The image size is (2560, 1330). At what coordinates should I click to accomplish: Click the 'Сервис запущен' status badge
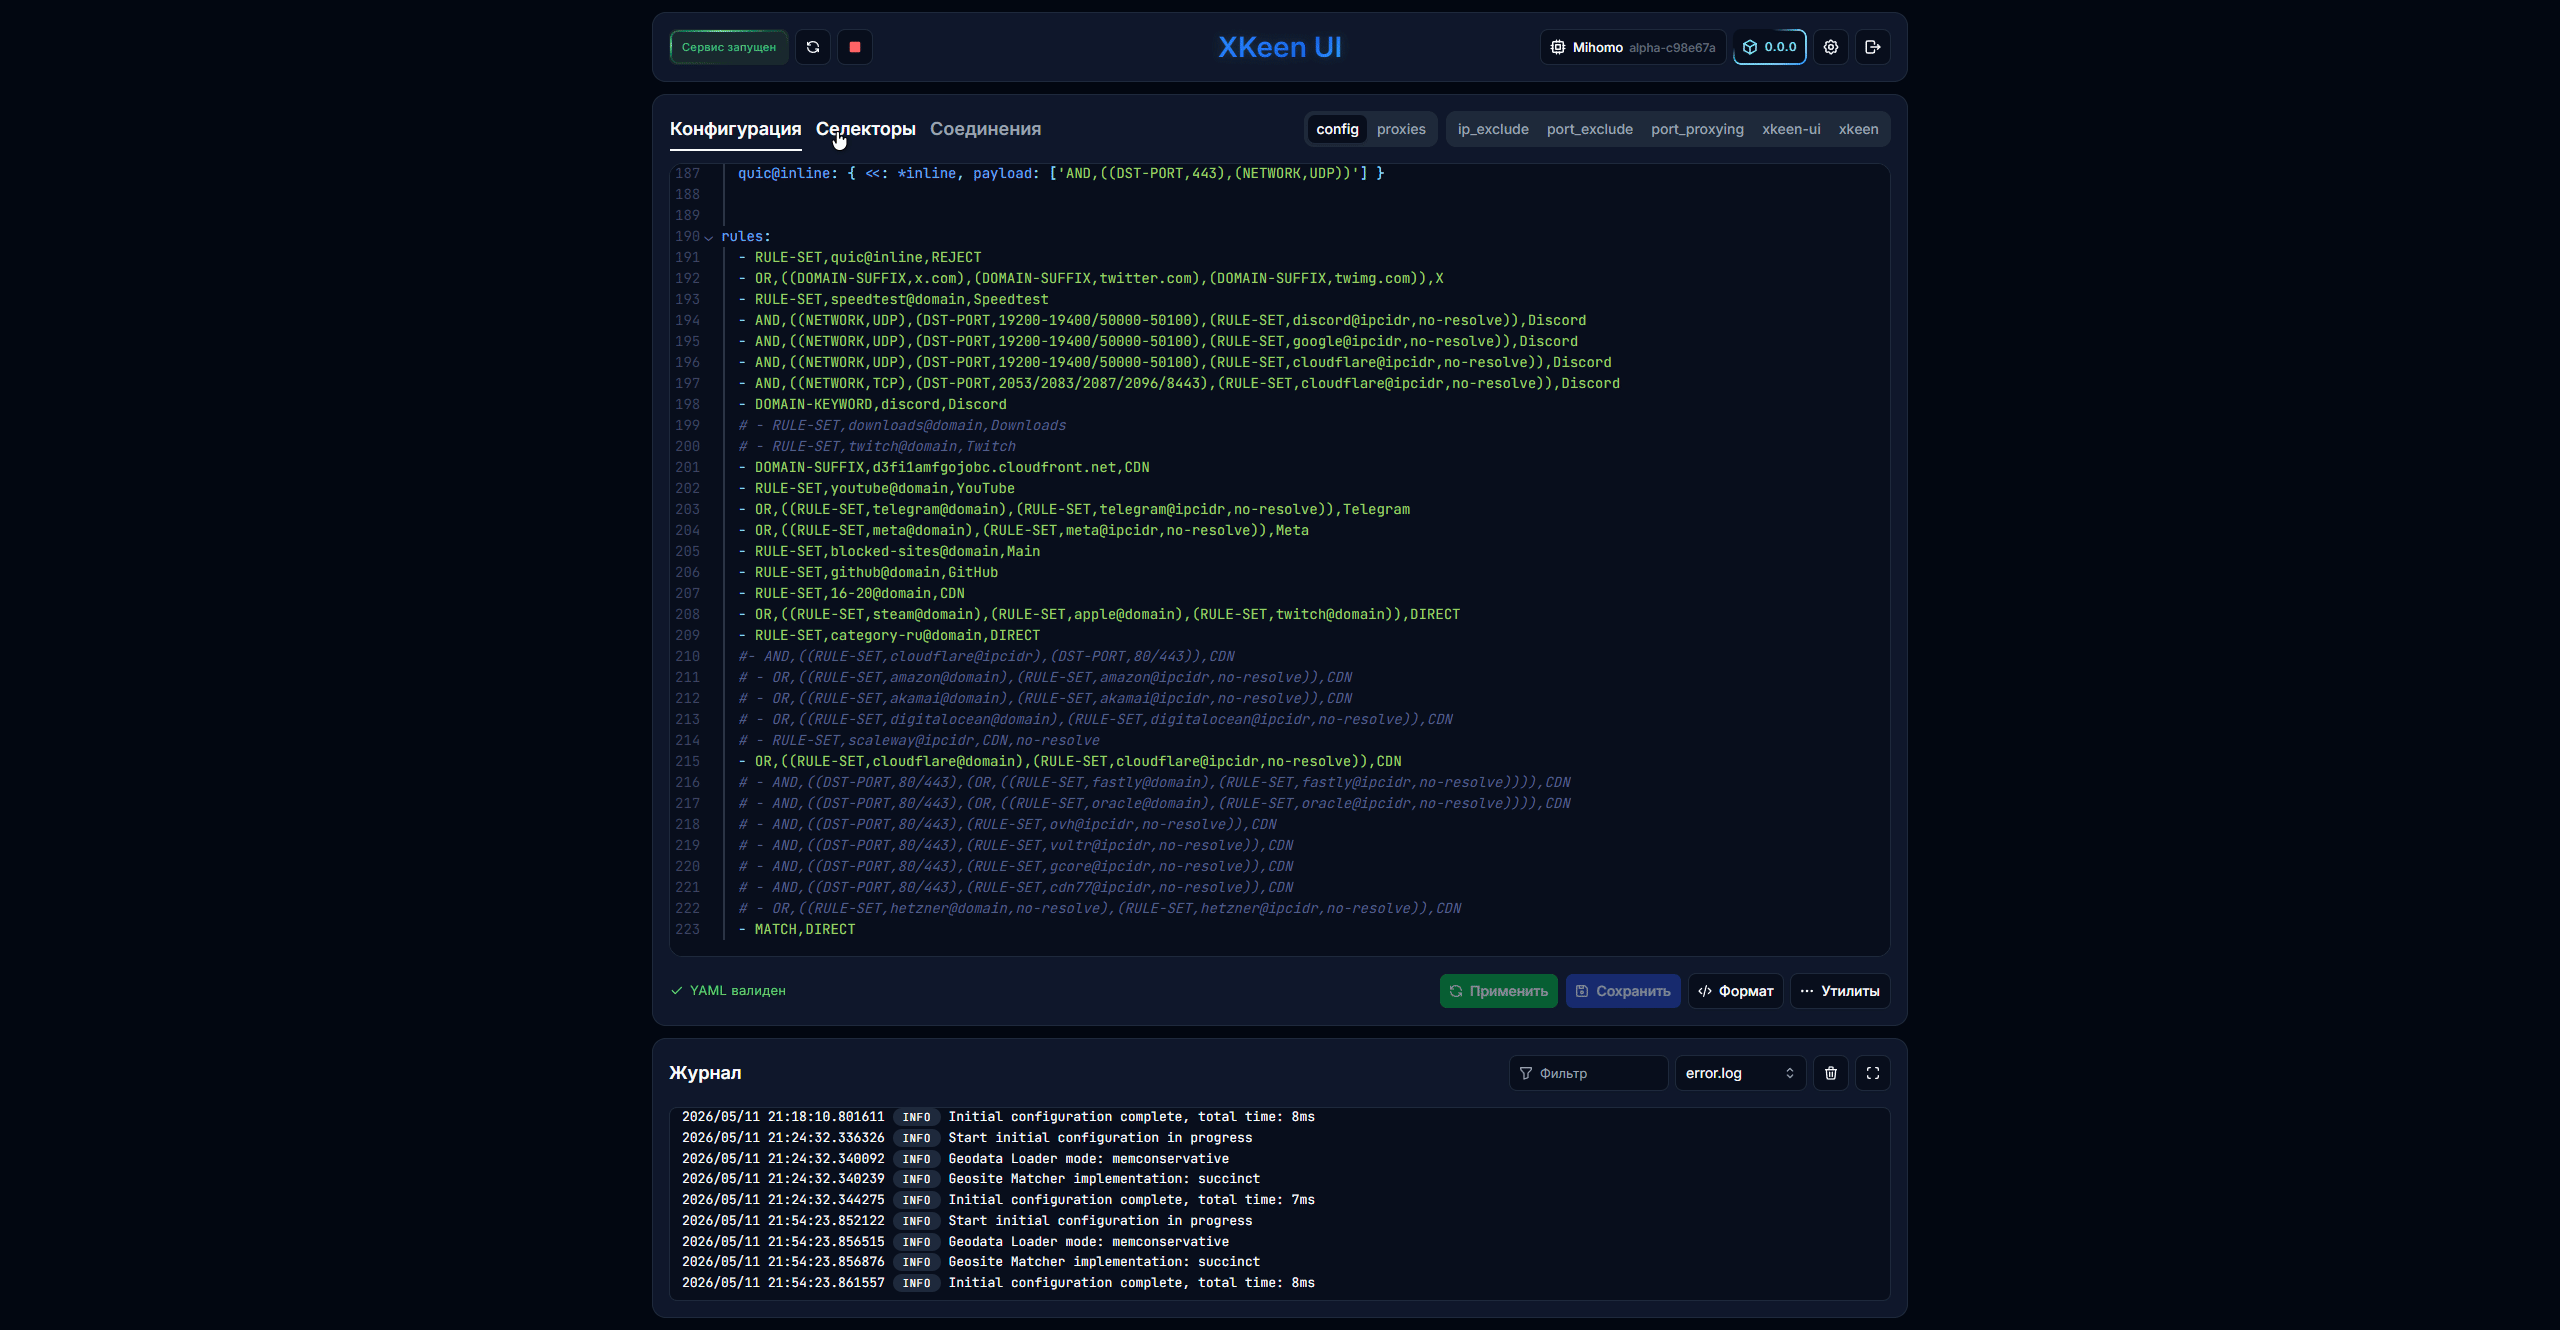point(729,47)
